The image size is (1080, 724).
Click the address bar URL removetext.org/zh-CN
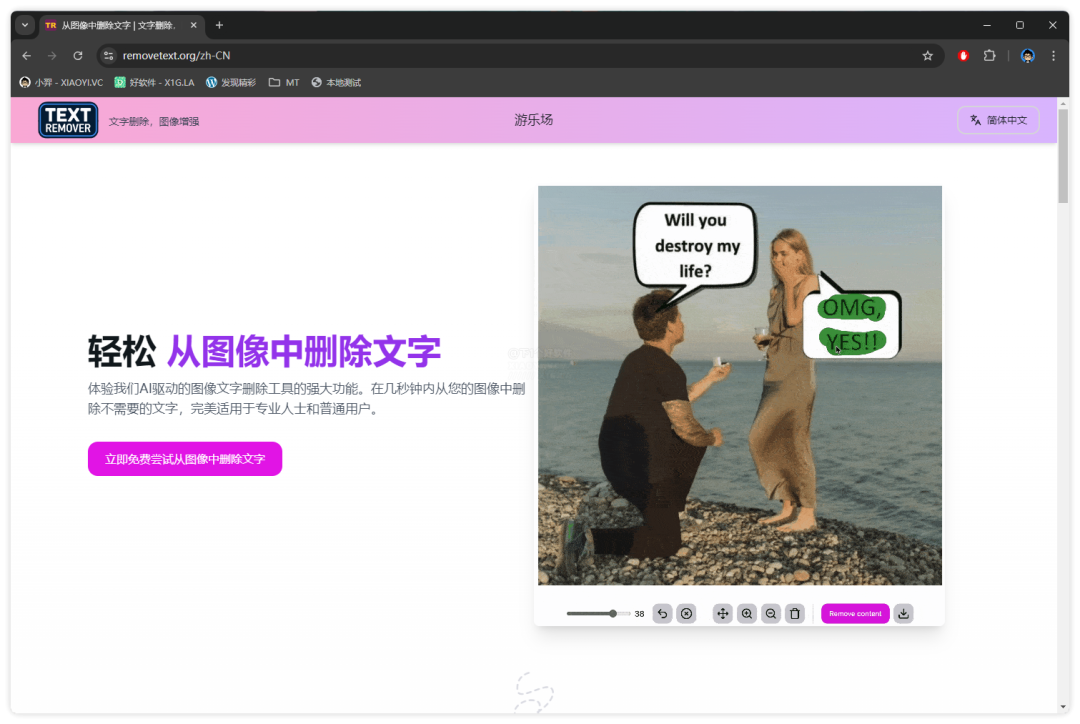[x=176, y=56]
